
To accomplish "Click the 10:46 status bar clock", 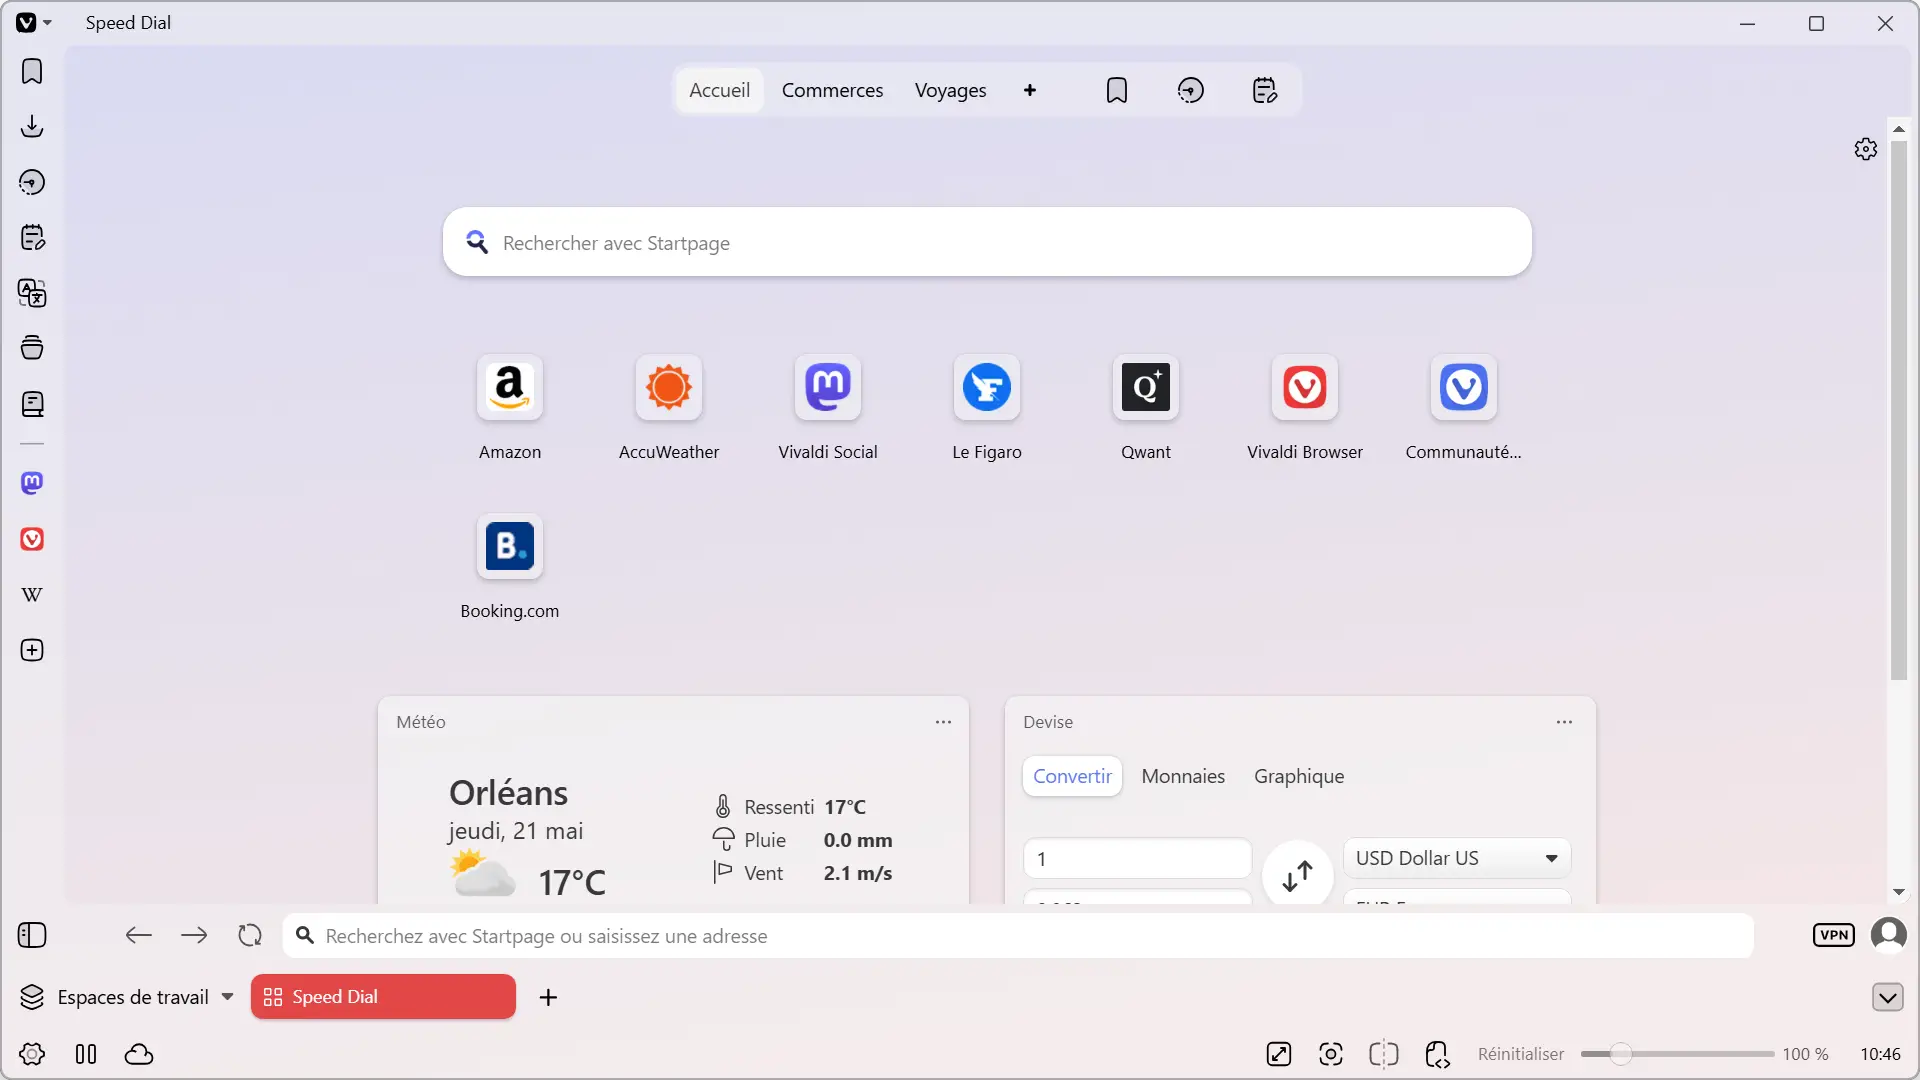I will [x=1880, y=1054].
